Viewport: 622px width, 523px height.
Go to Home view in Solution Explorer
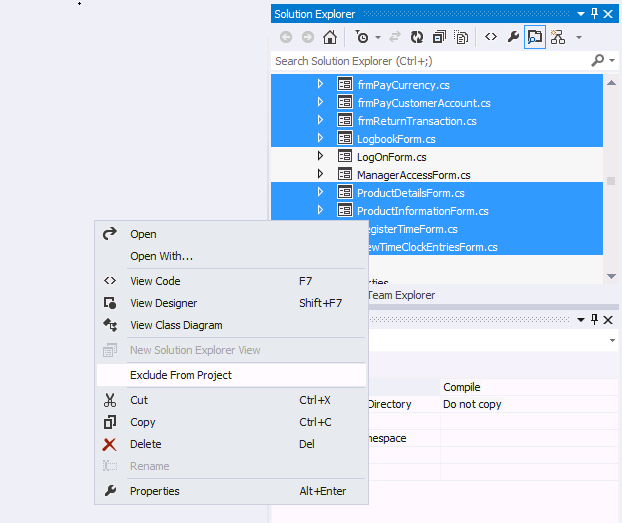pos(330,37)
